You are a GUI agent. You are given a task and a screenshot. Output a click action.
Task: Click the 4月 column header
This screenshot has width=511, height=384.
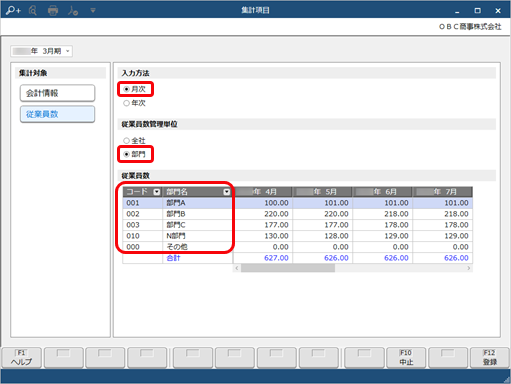pyautogui.click(x=263, y=192)
